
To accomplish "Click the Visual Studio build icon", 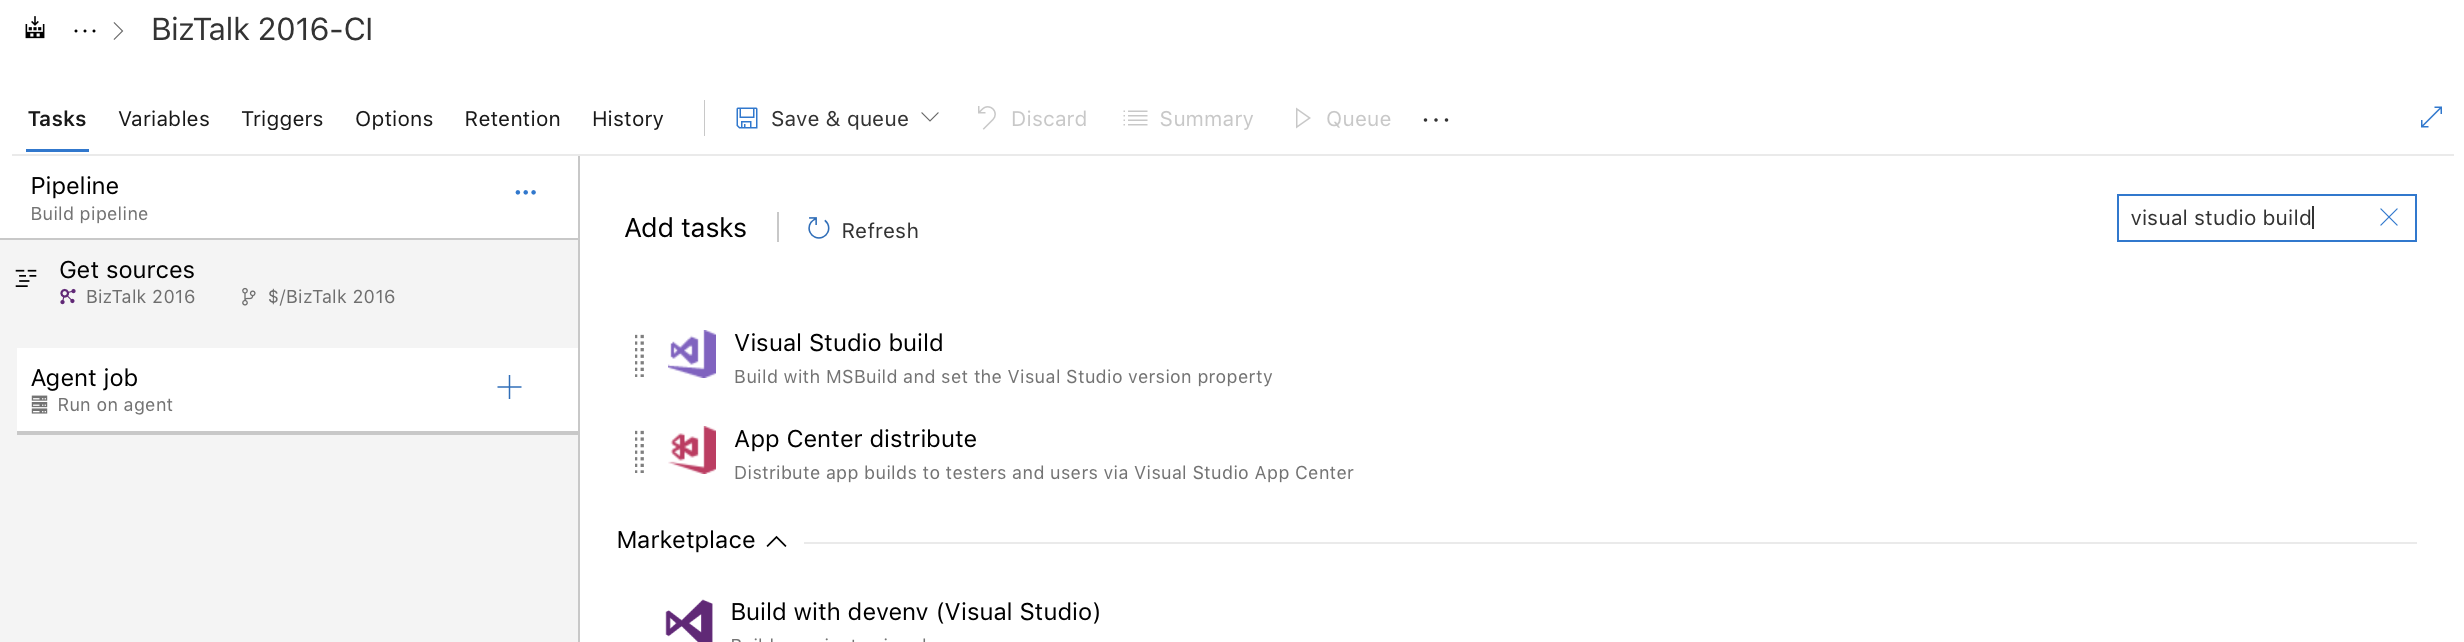I will tap(692, 354).
